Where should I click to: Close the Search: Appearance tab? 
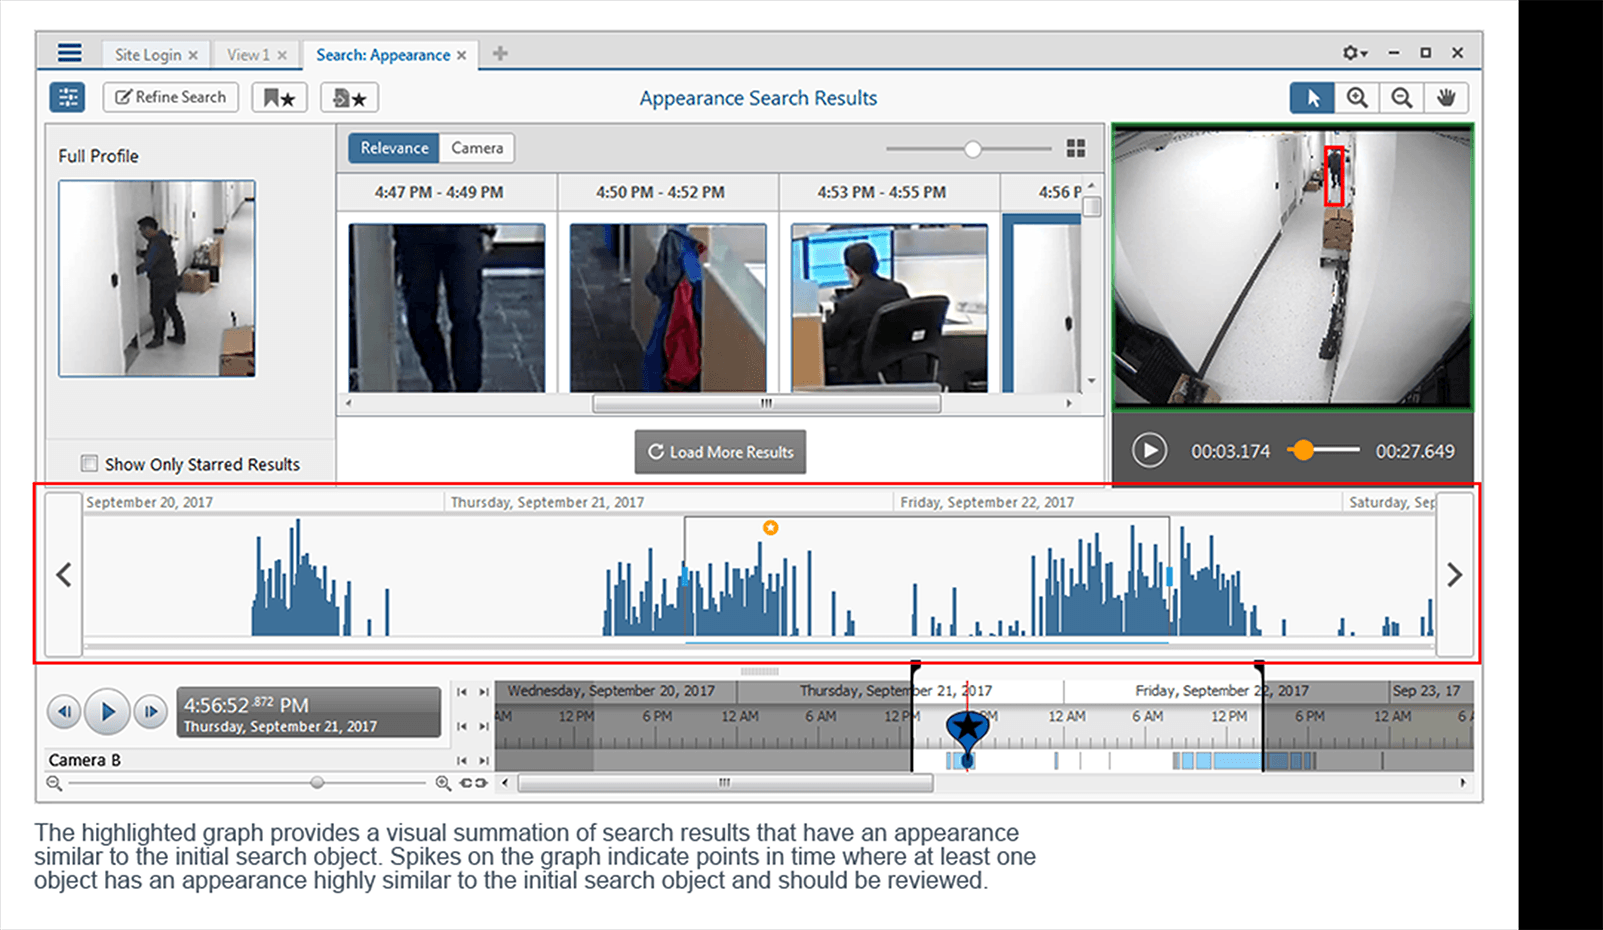pyautogui.click(x=461, y=56)
